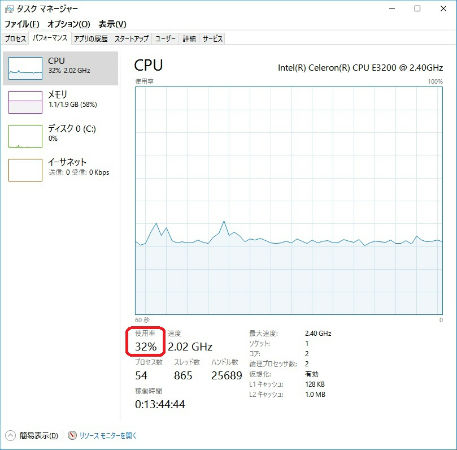Switch to the スタートアップ tab
The width and height of the screenshot is (457, 450).
point(131,39)
